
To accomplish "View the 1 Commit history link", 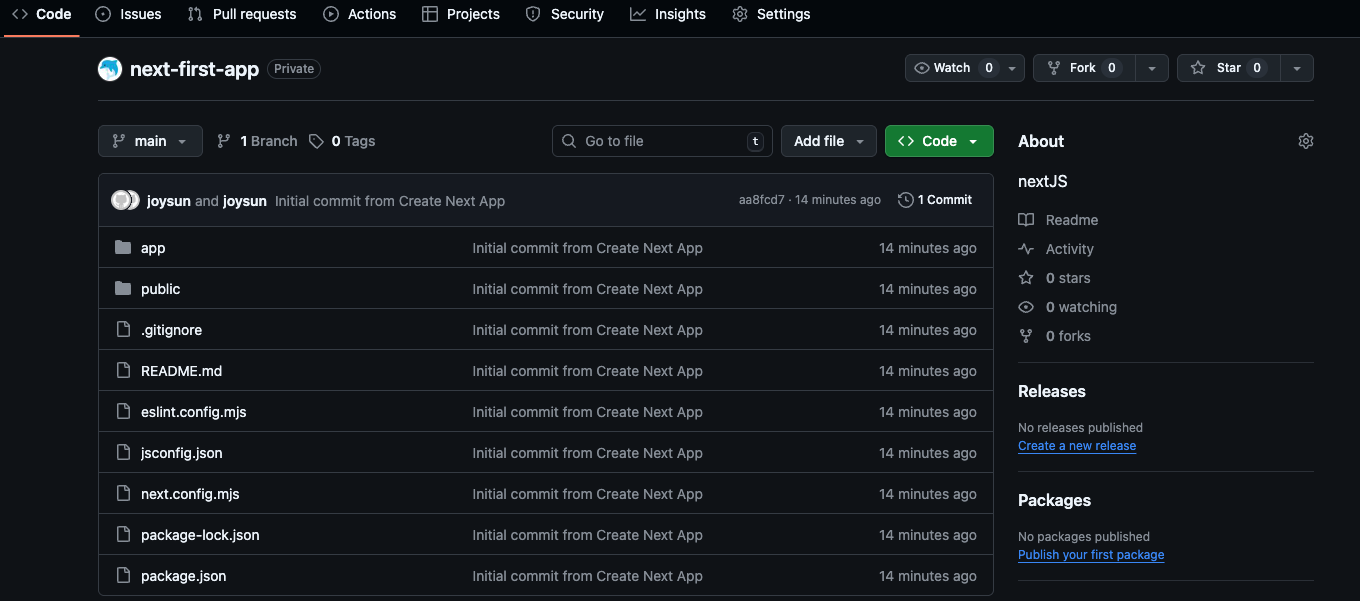I will click(x=935, y=200).
